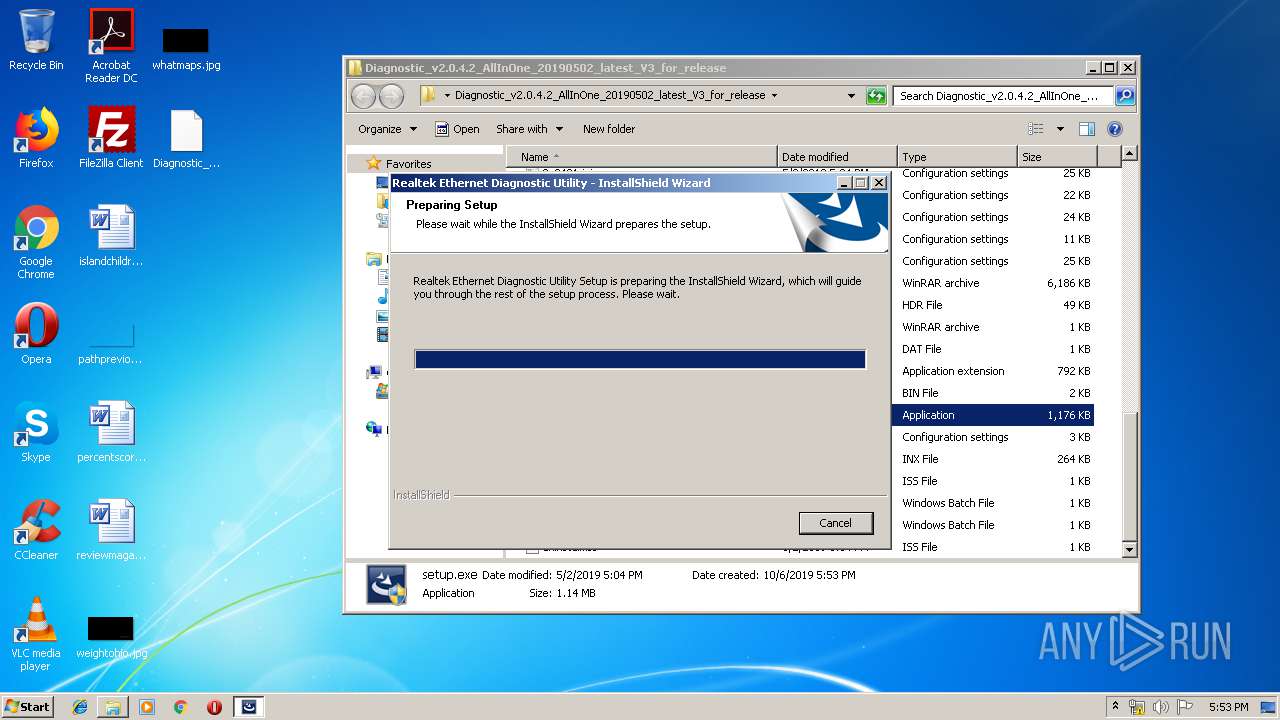Click the file list scroll-up arrow
1280x720 pixels.
point(1130,154)
